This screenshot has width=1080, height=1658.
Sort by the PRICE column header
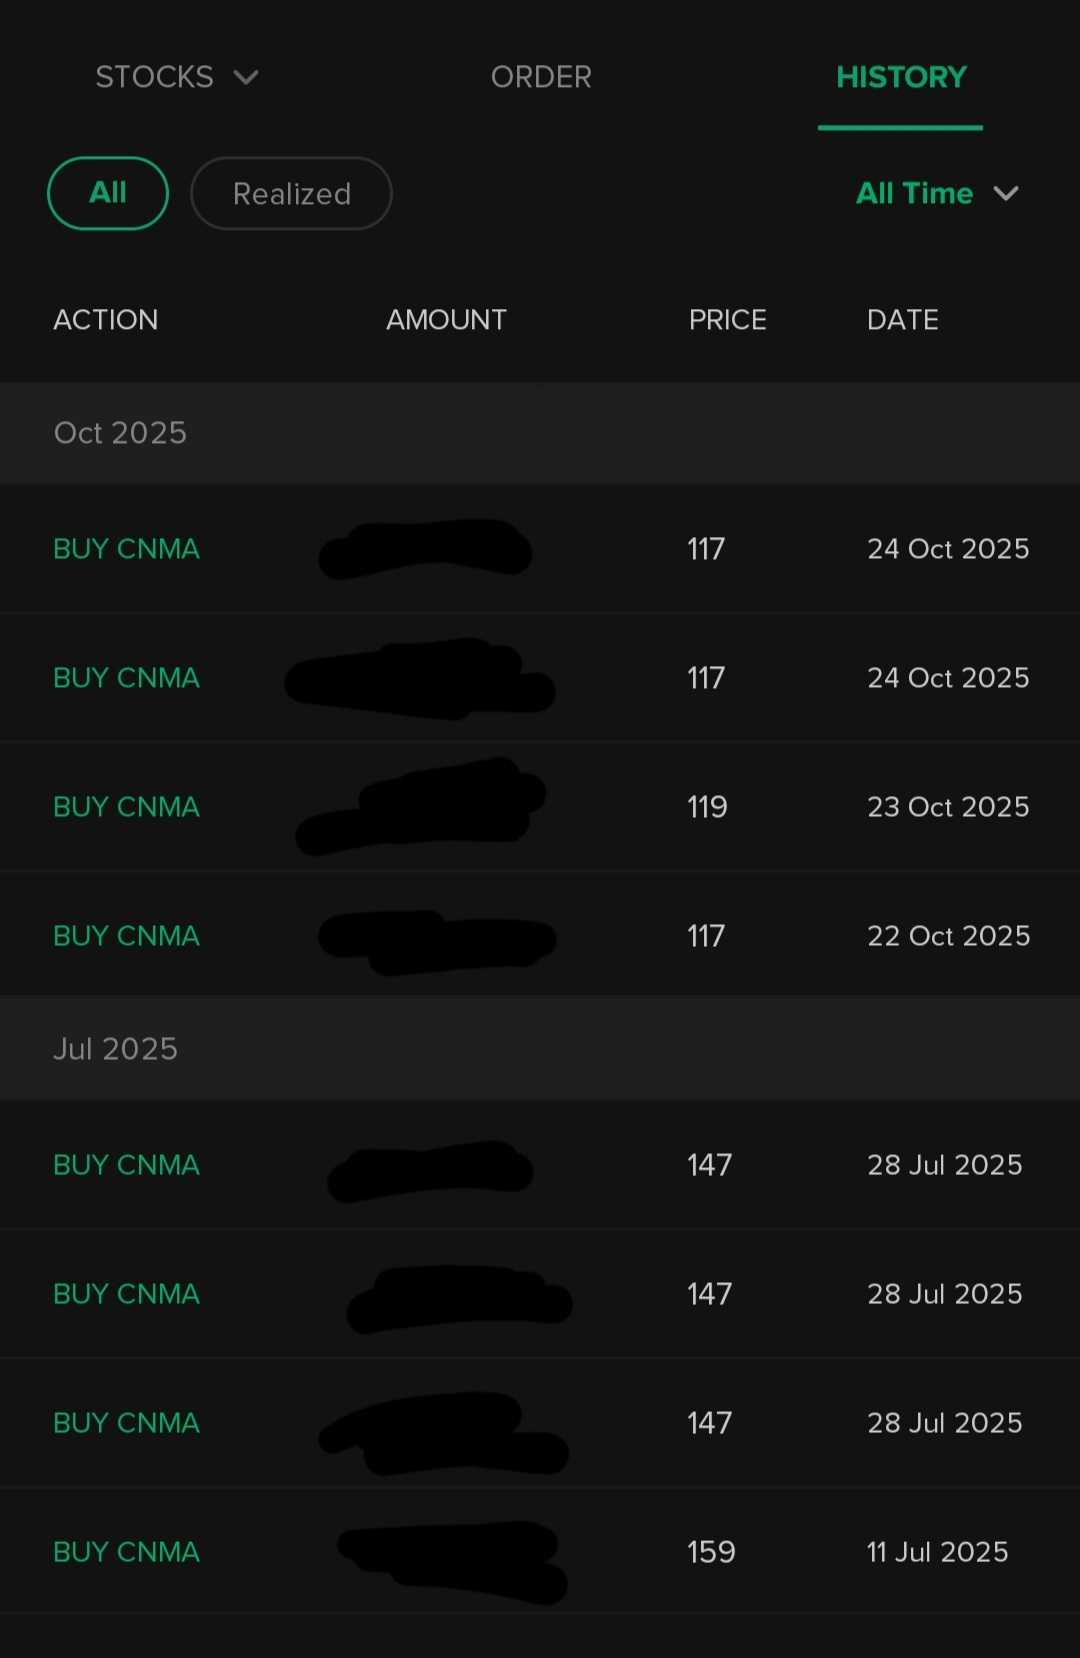click(x=727, y=320)
